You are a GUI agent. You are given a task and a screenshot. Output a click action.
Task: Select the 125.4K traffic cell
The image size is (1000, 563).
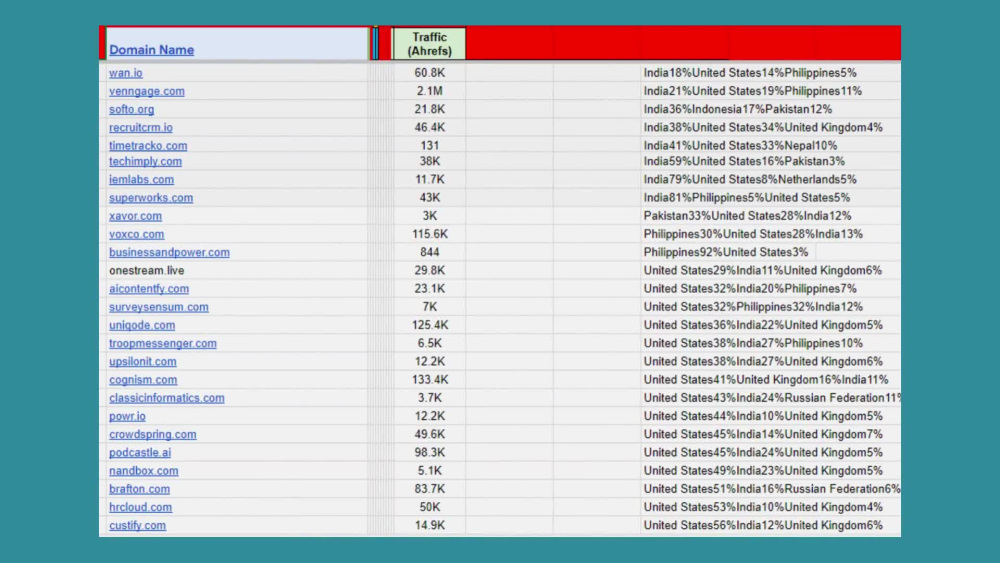tap(429, 325)
